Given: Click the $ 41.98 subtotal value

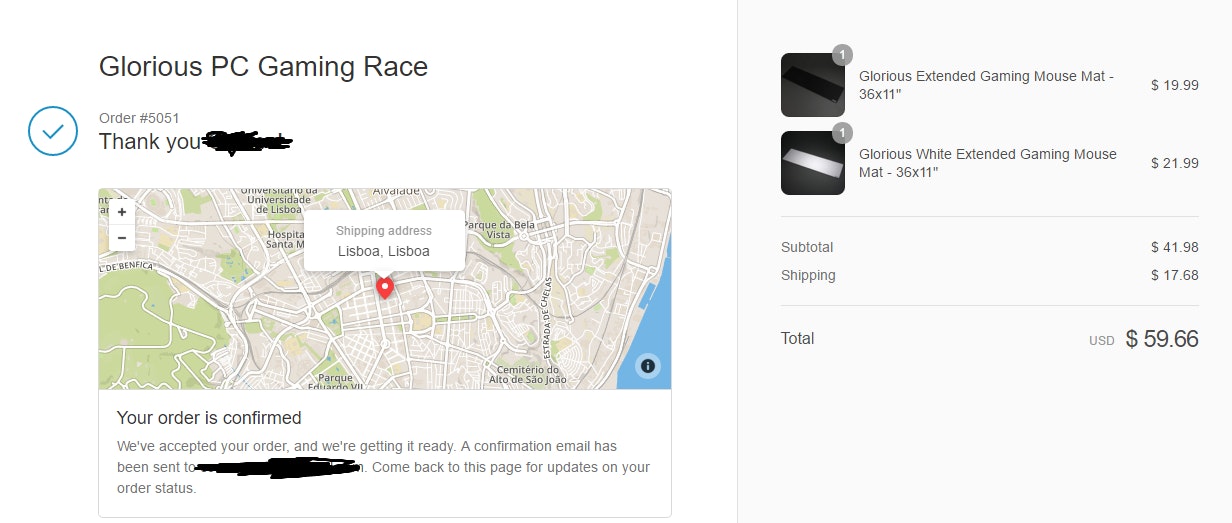Looking at the screenshot, I should click(1174, 247).
